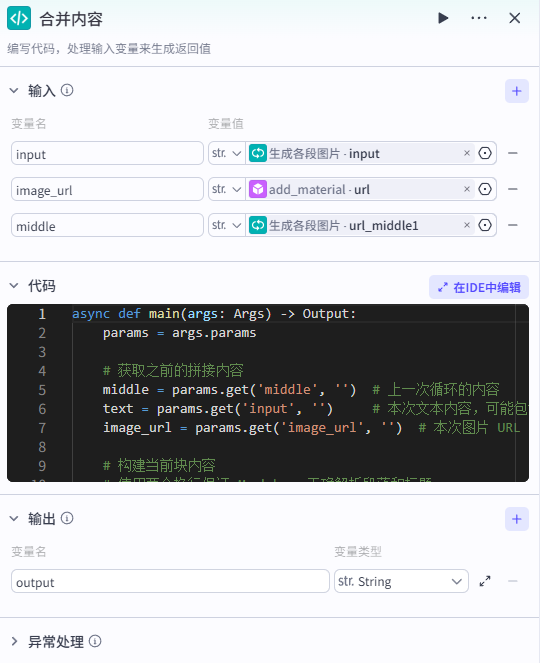
Task: Open the three-dot more options menu
Action: pyautogui.click(x=479, y=18)
